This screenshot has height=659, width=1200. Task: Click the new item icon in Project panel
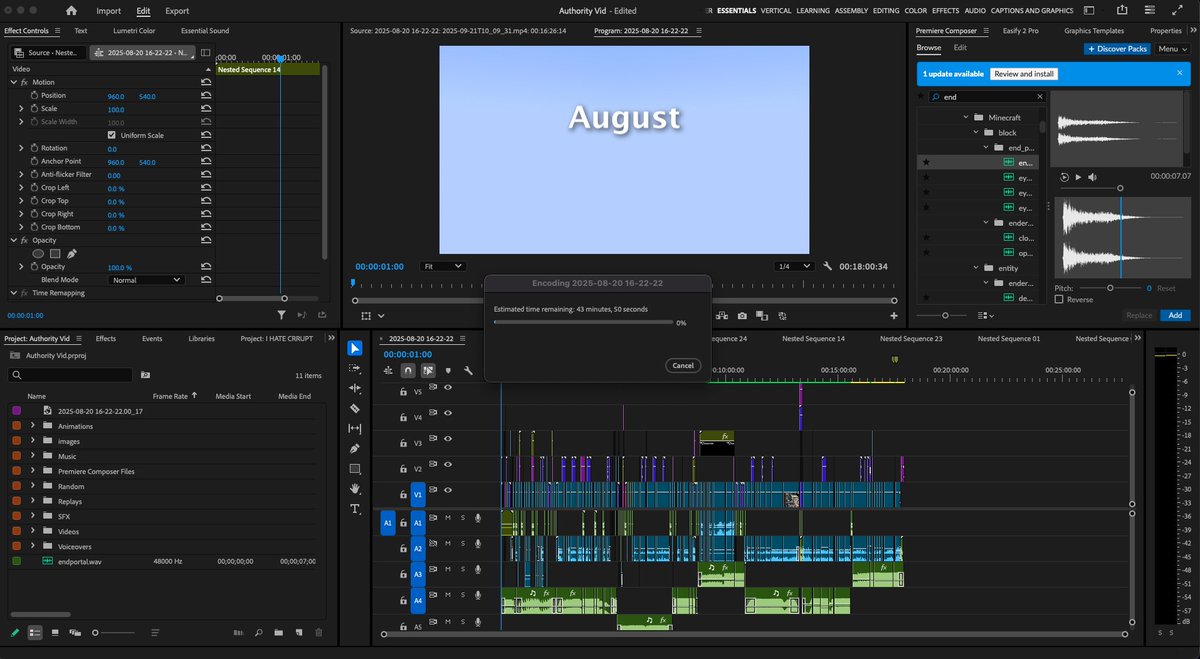298,632
